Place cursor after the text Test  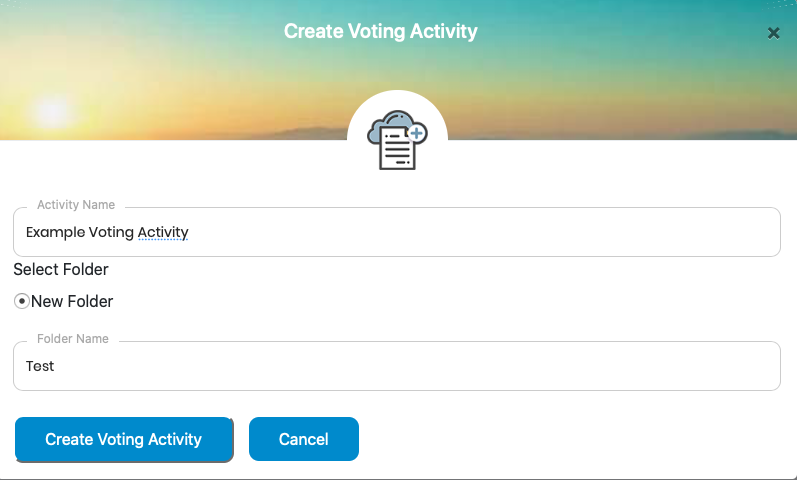[56, 366]
